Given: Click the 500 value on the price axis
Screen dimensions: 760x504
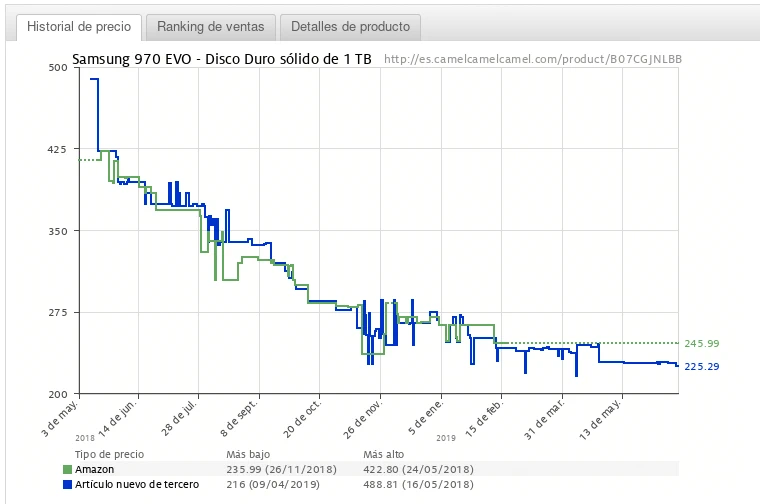Looking at the screenshot, I should point(57,68).
